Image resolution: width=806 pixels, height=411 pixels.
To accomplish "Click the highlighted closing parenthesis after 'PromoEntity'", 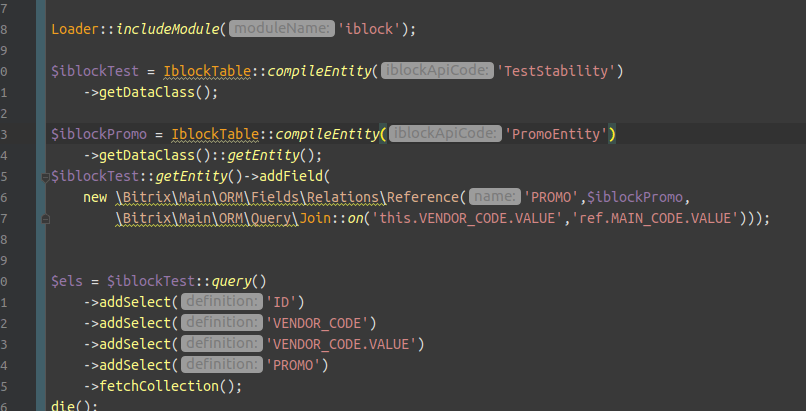I will coord(612,135).
